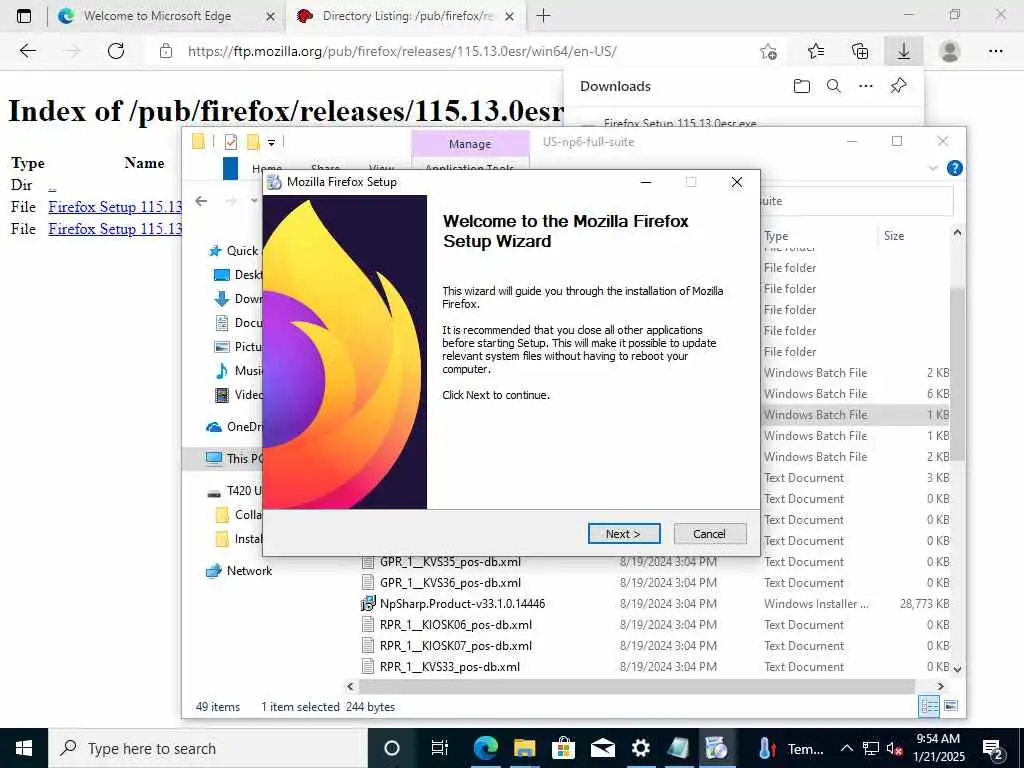Click taskbar search box

(208, 748)
